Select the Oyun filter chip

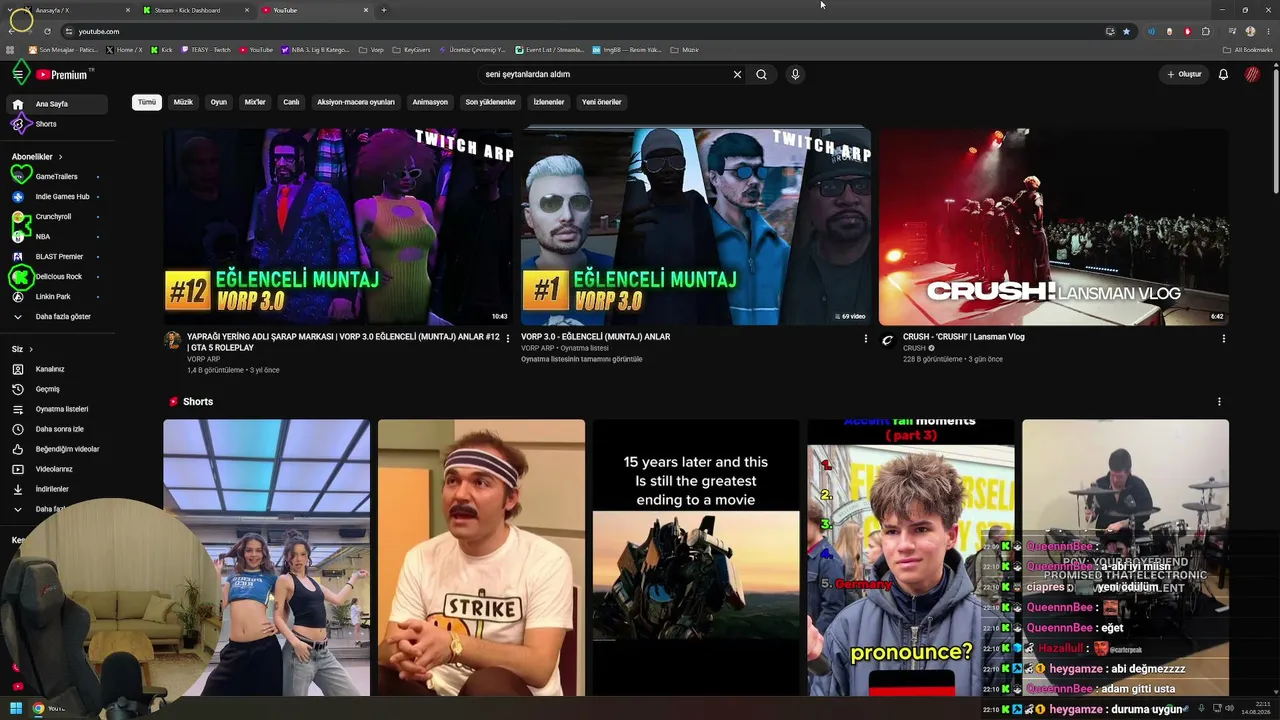[218, 102]
